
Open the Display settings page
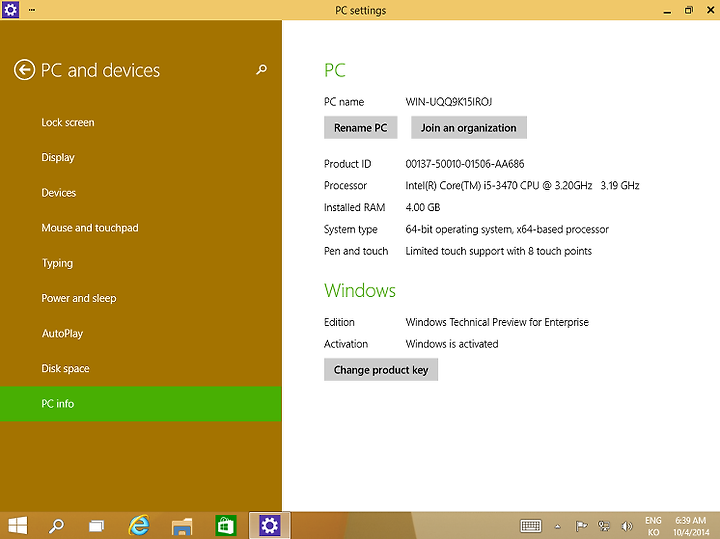pos(58,157)
